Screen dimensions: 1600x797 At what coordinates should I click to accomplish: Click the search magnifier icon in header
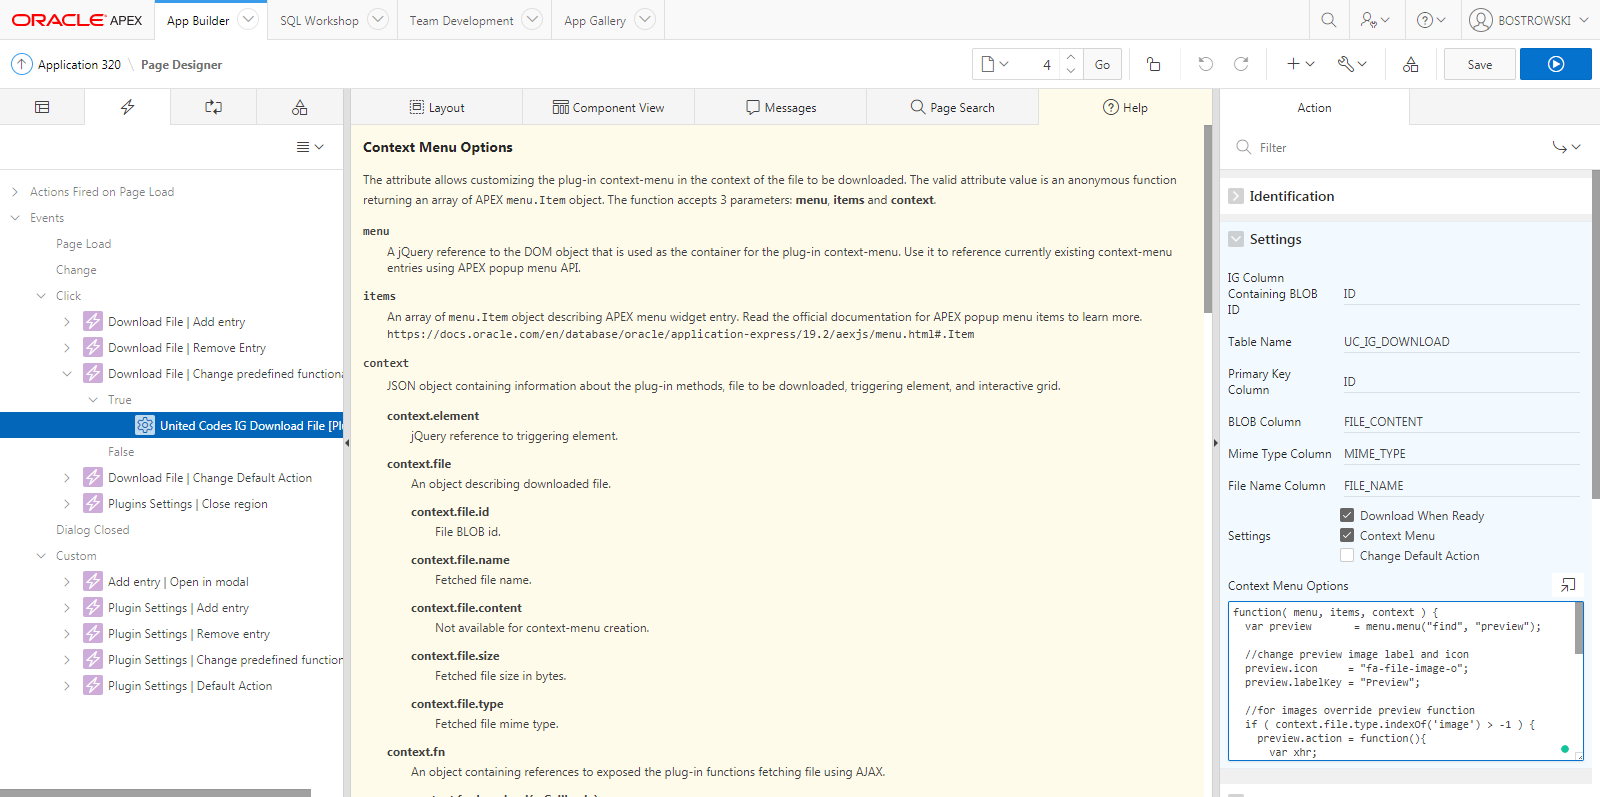point(1328,20)
